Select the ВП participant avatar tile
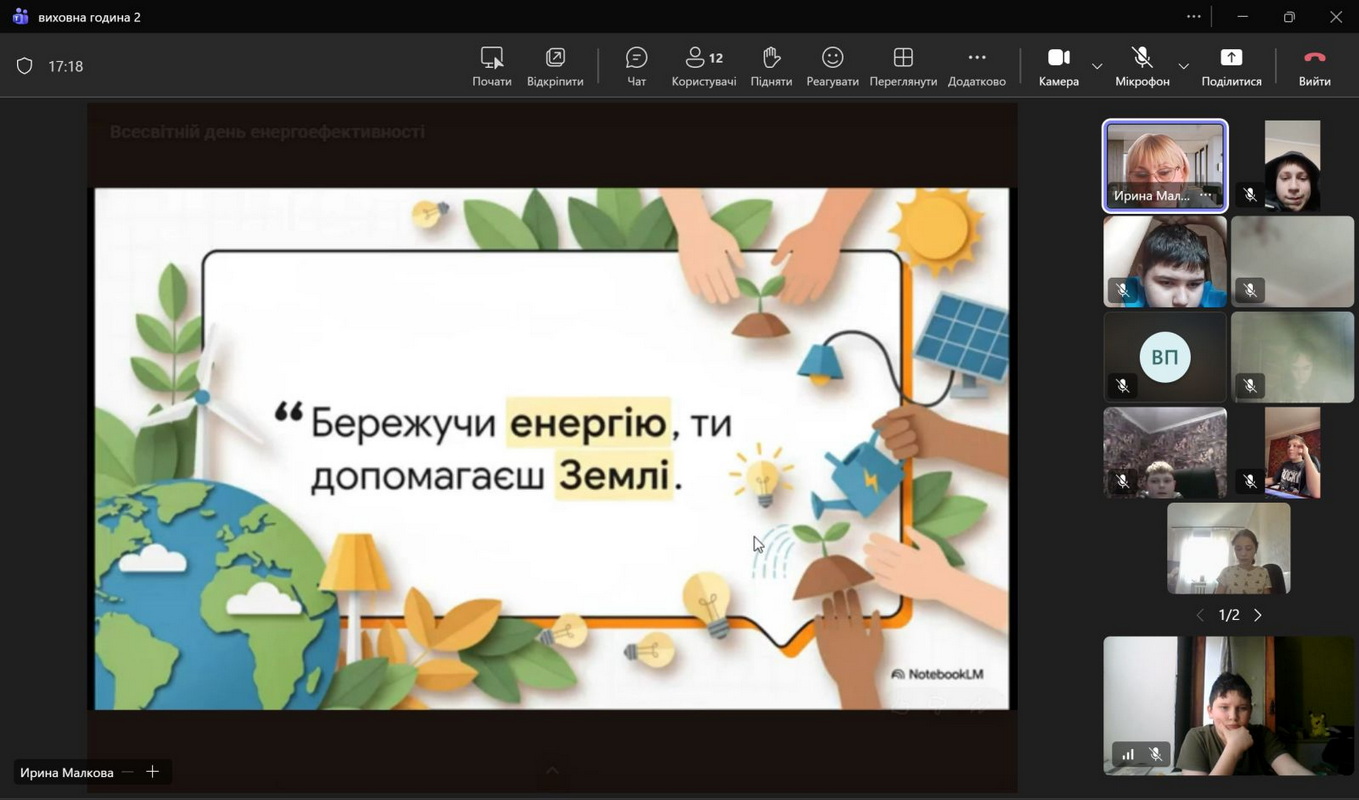The width and height of the screenshot is (1359, 800). pos(1164,357)
